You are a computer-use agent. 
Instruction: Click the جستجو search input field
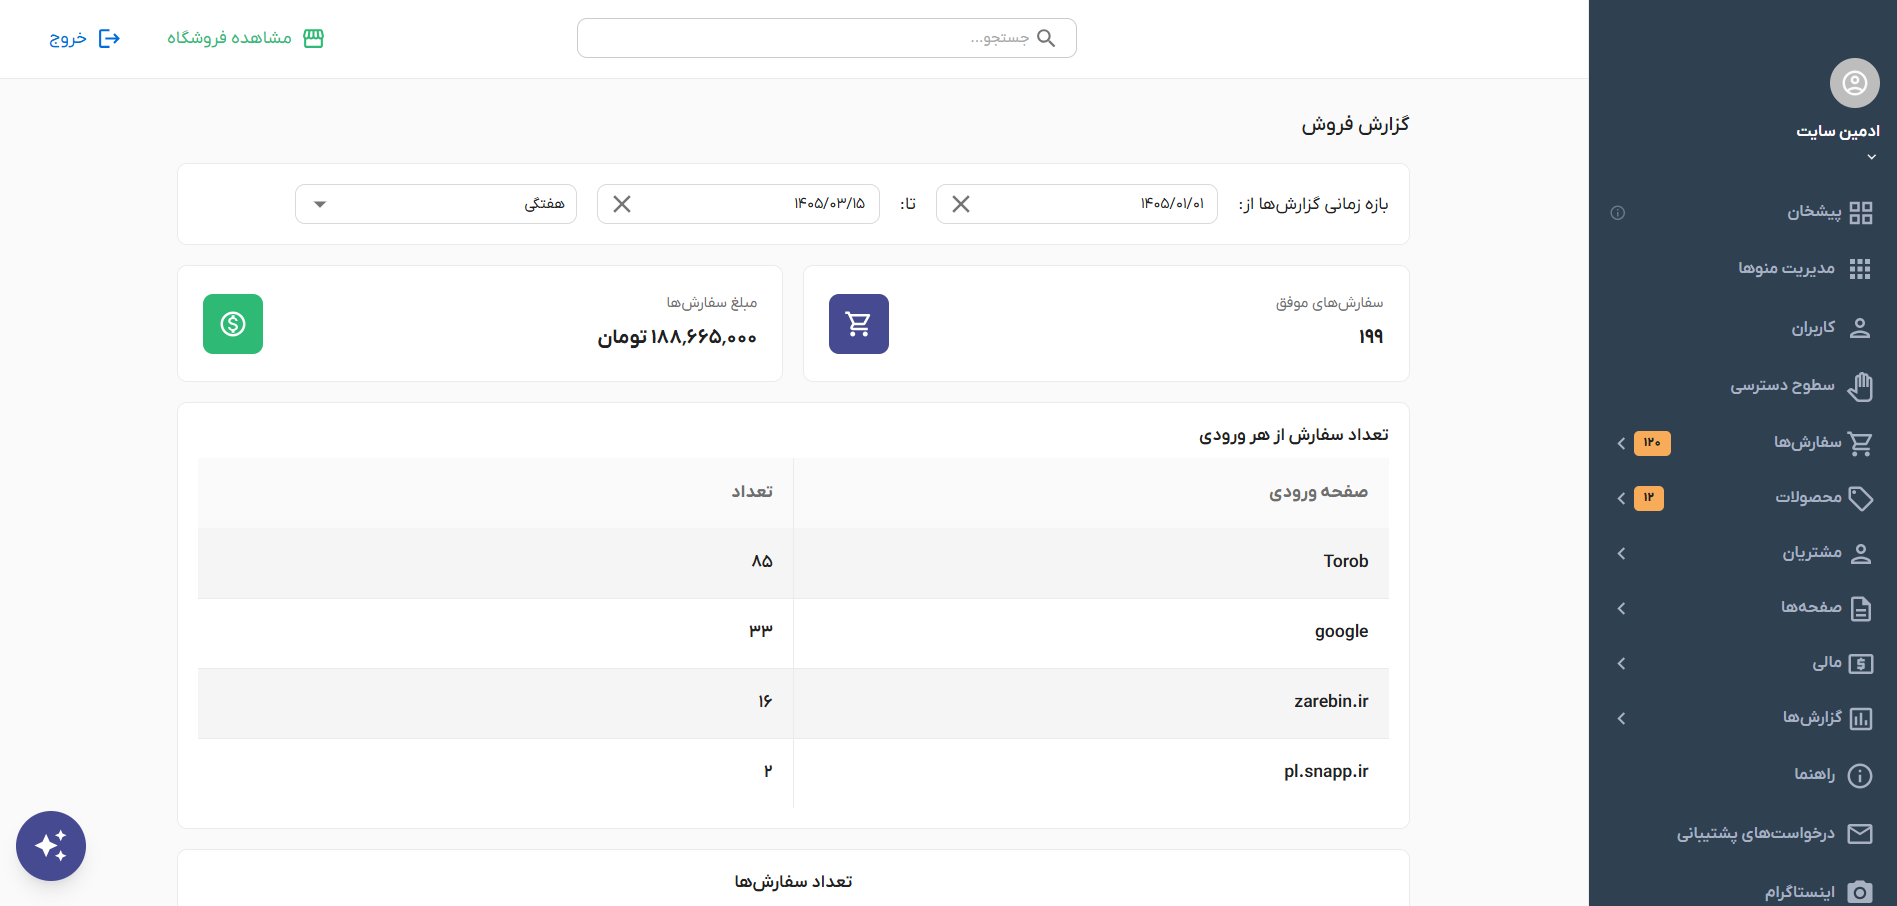pos(826,38)
